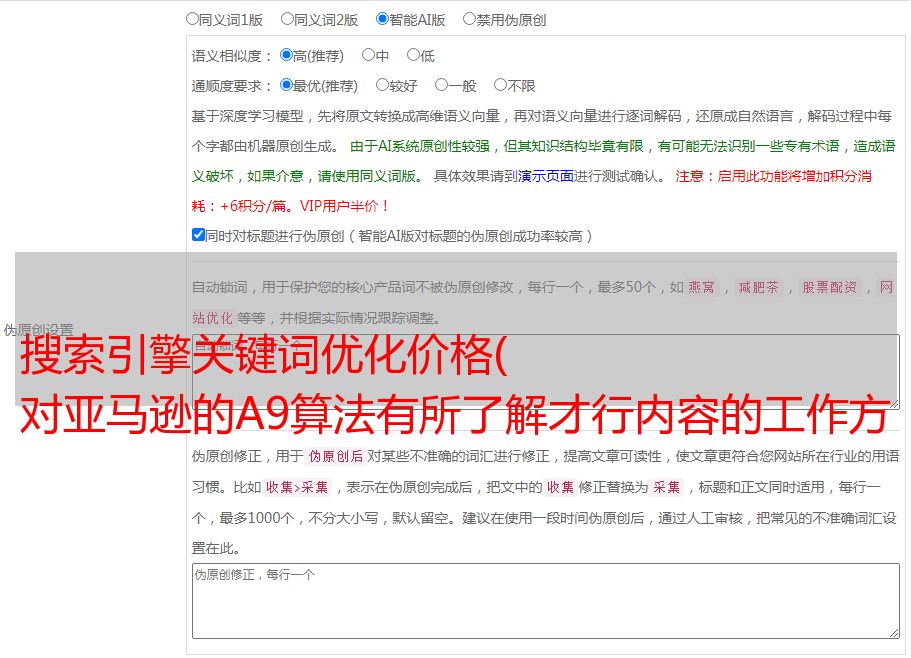Choose 较好 for 通顺度要求

(382, 85)
